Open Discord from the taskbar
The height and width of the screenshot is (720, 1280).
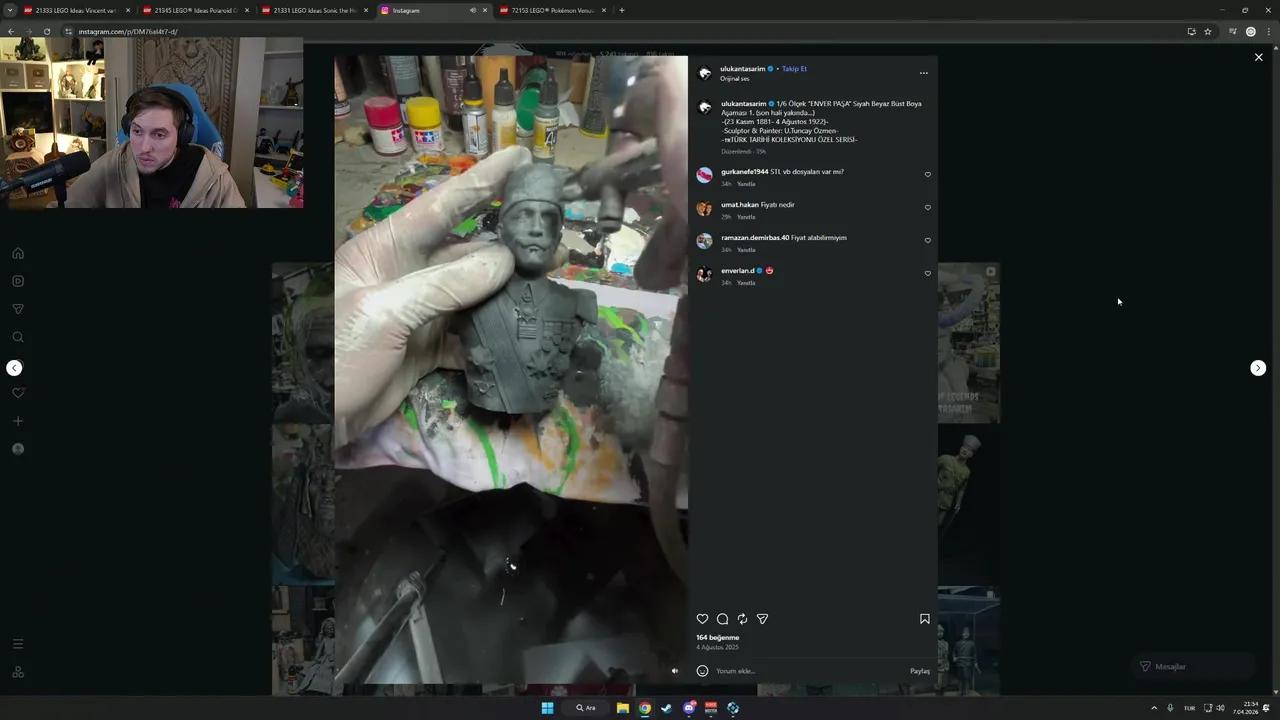tap(689, 708)
